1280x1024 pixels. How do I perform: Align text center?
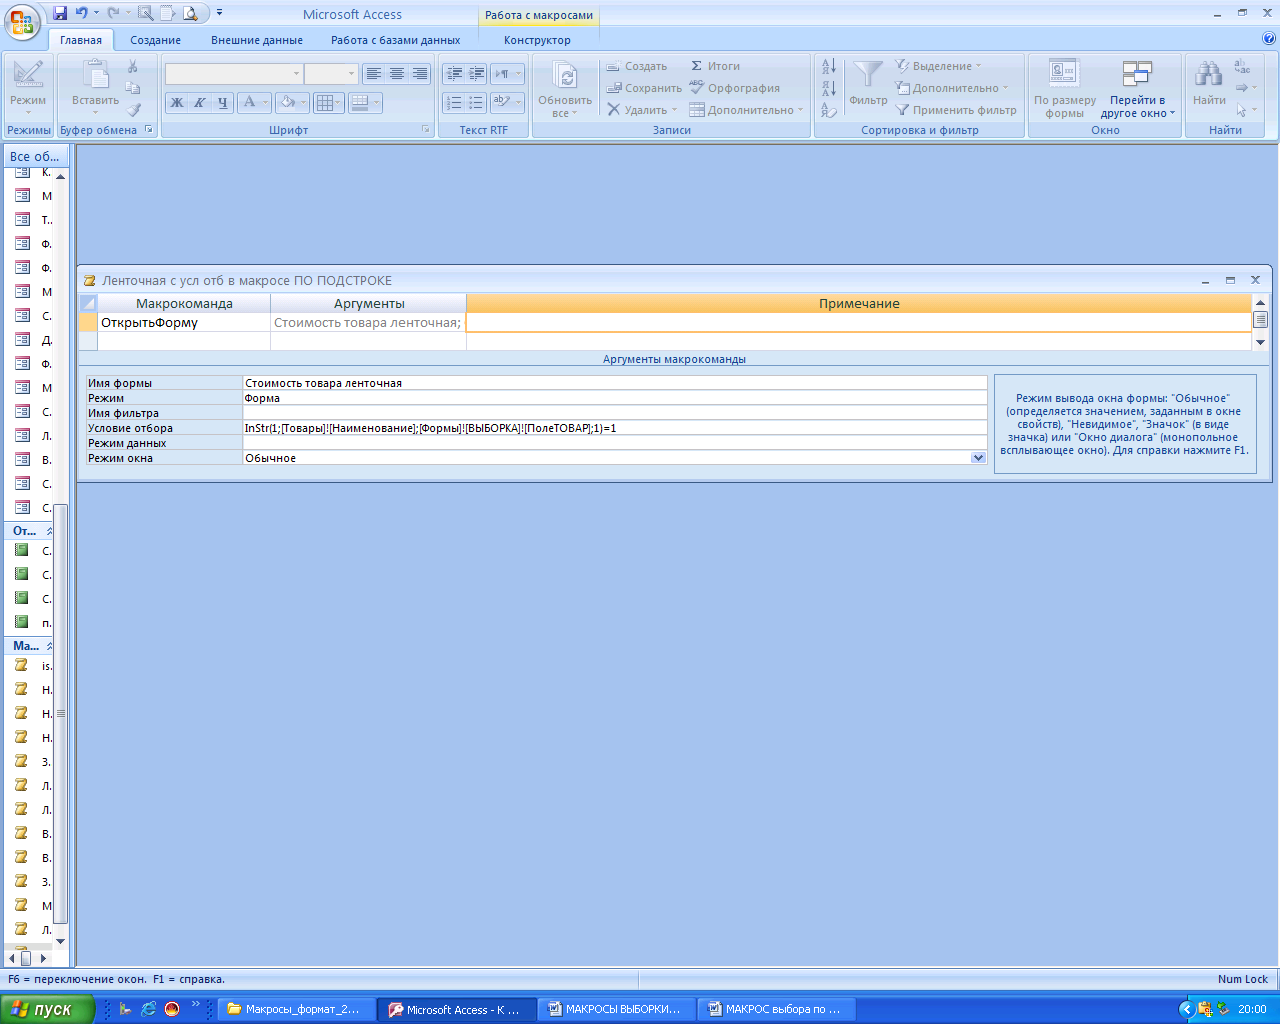point(396,74)
